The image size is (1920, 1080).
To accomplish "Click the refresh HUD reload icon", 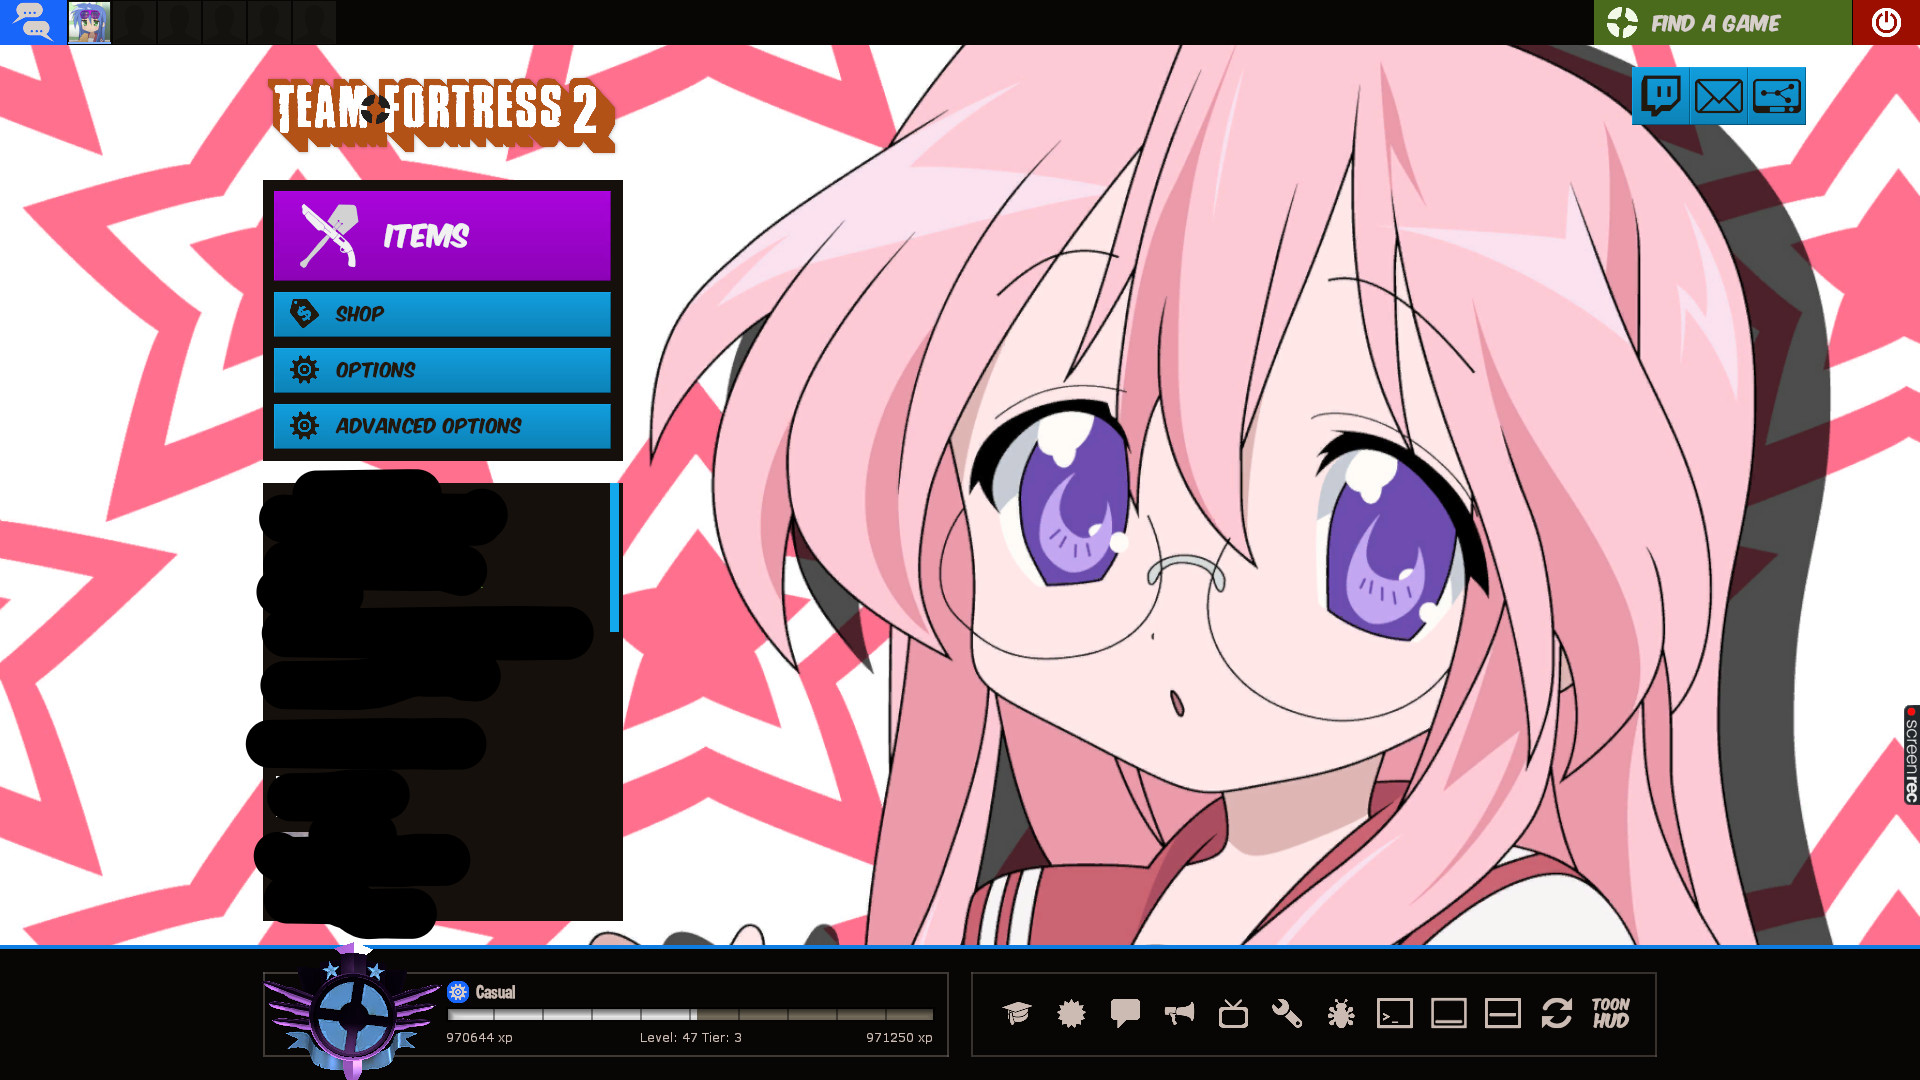I will coord(1557,1014).
